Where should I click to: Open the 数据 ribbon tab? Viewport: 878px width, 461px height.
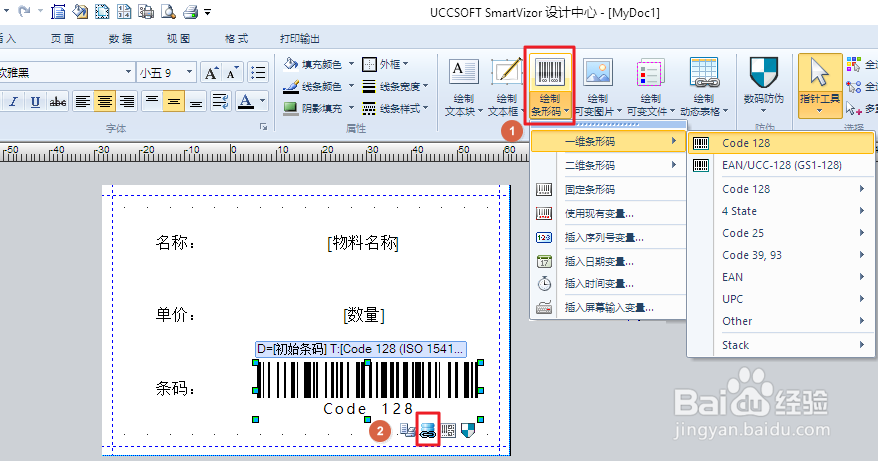(120, 39)
